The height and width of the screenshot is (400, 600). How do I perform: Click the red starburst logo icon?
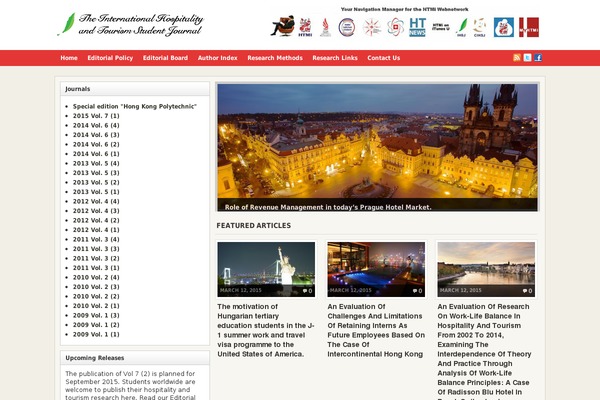coord(372,27)
